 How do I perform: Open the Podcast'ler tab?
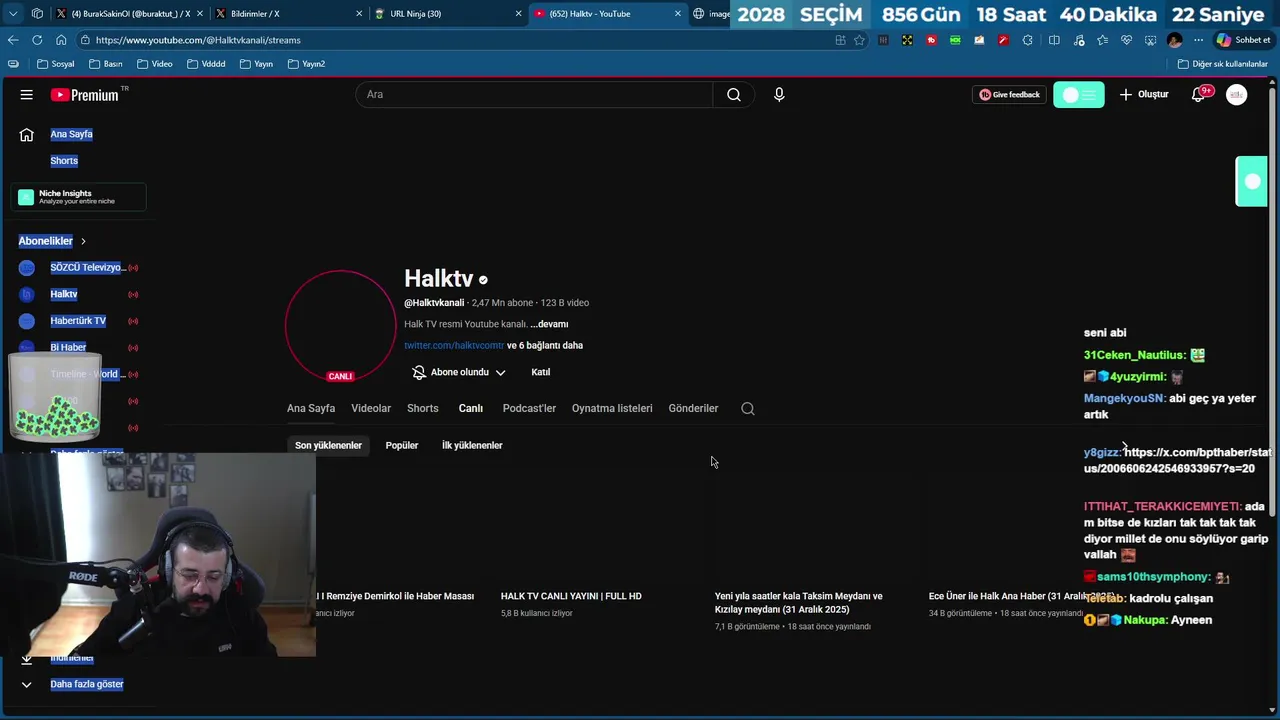coord(529,408)
